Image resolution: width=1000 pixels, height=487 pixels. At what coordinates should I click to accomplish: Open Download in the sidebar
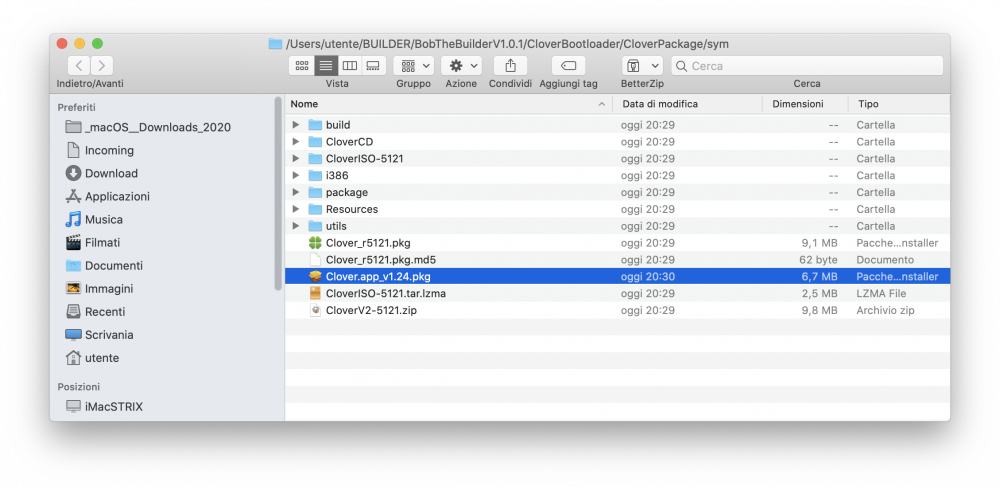pyautogui.click(x=102, y=173)
